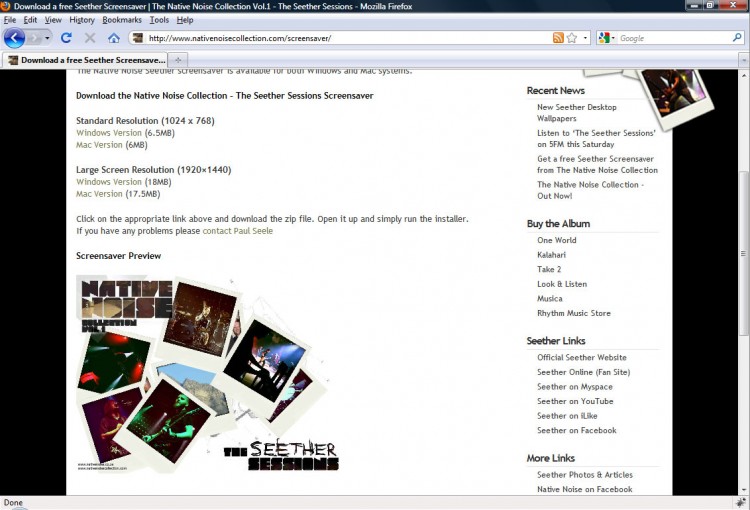Click the 'Done' status bar text
750x510 pixels.
point(13,502)
